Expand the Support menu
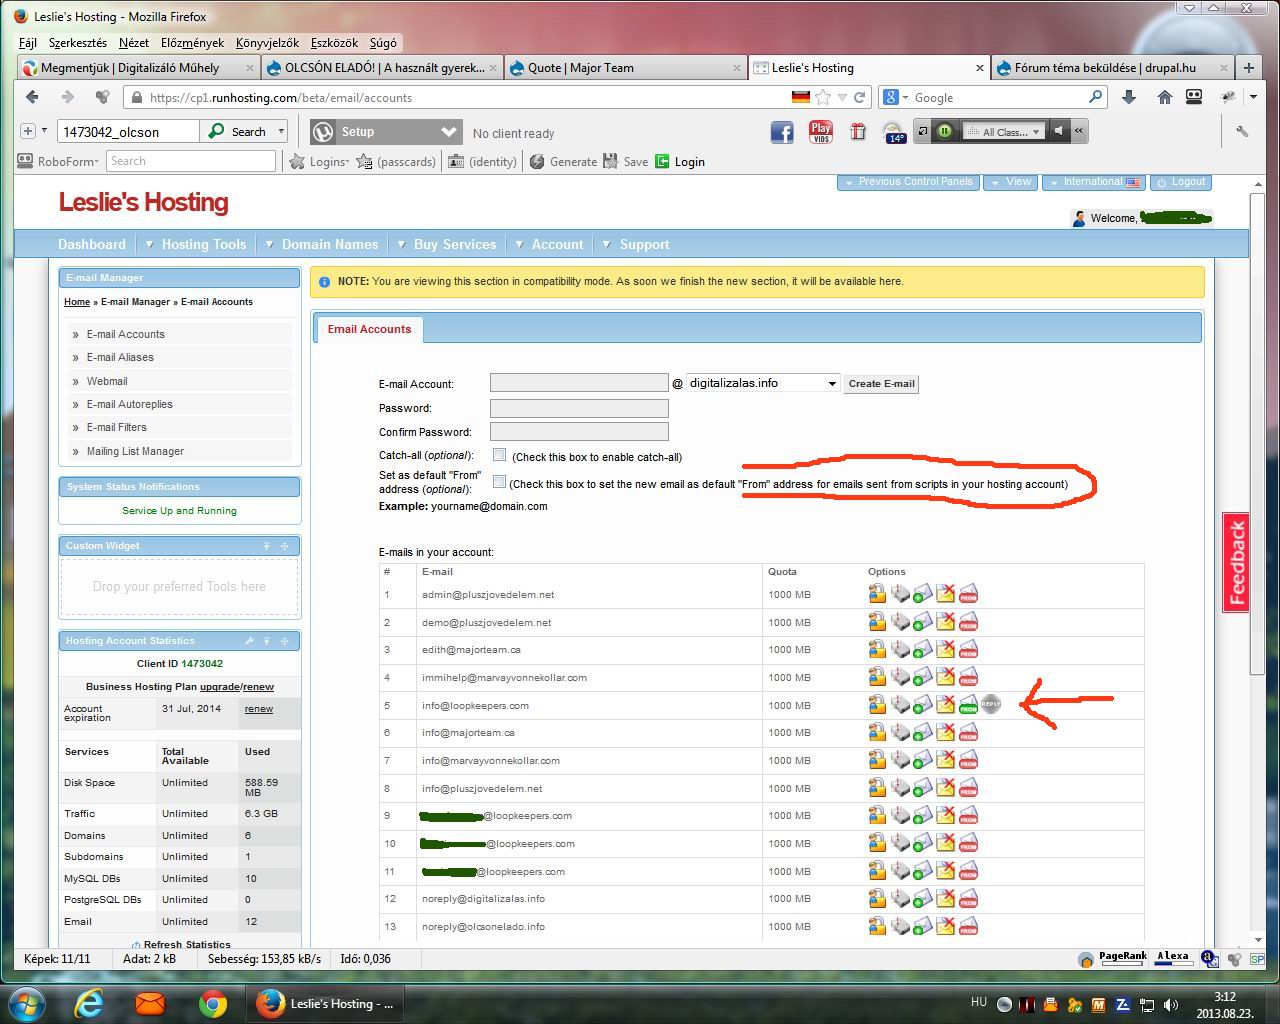This screenshot has height=1024, width=1280. point(636,244)
